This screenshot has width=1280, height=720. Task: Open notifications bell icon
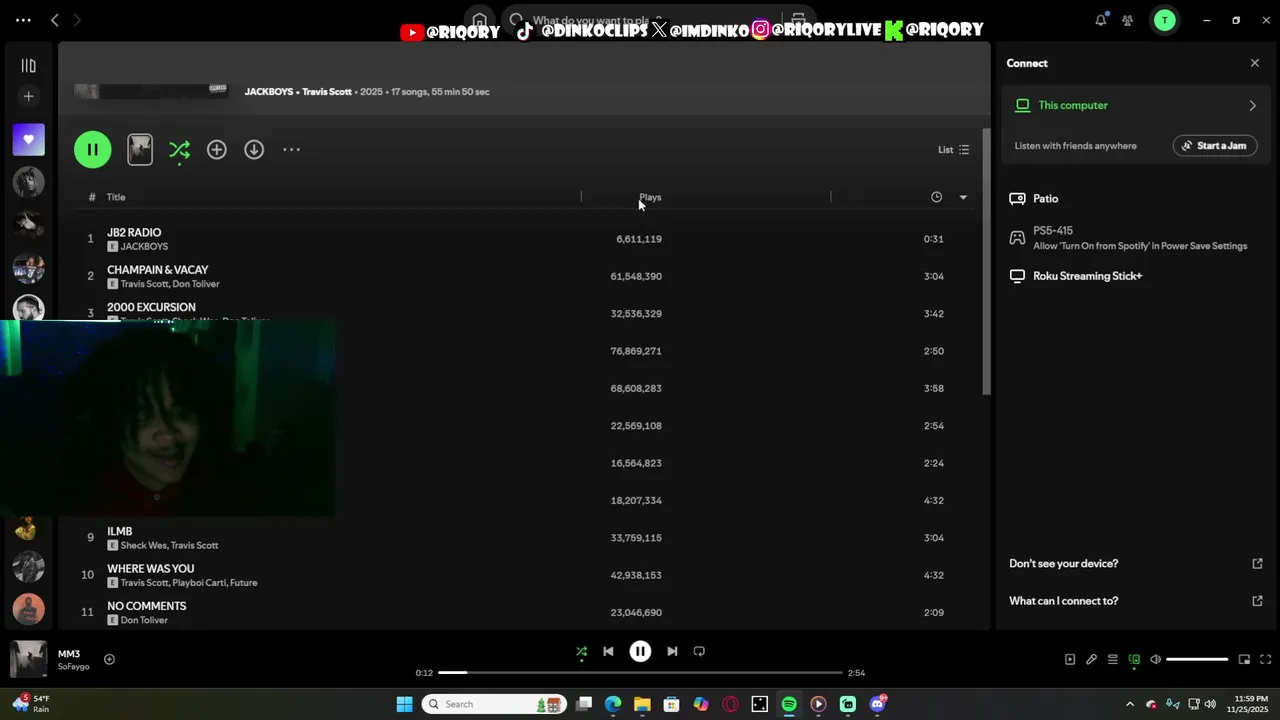[x=1100, y=20]
